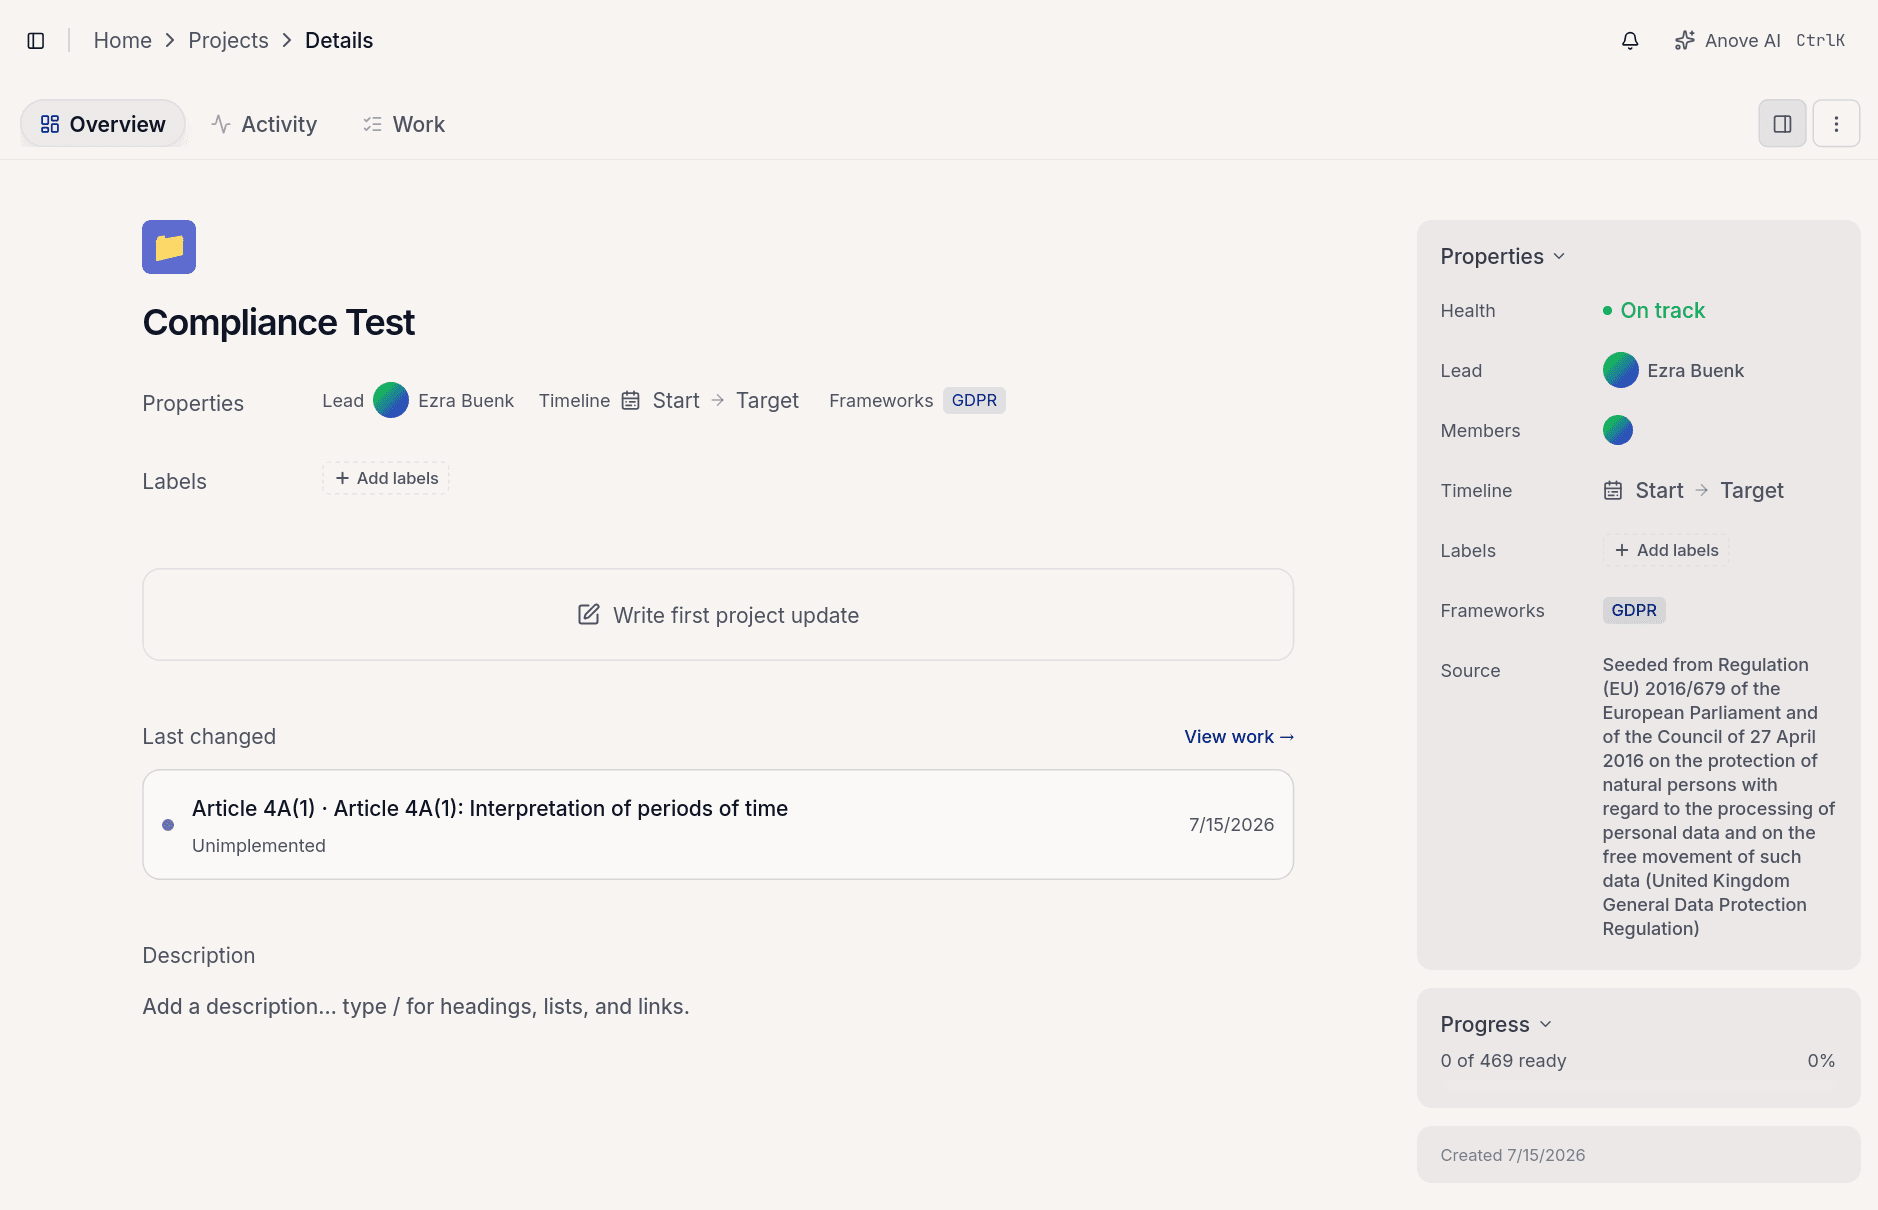This screenshot has width=1878, height=1210.
Task: Click status dot on Article 4A(1)
Action: (168, 825)
